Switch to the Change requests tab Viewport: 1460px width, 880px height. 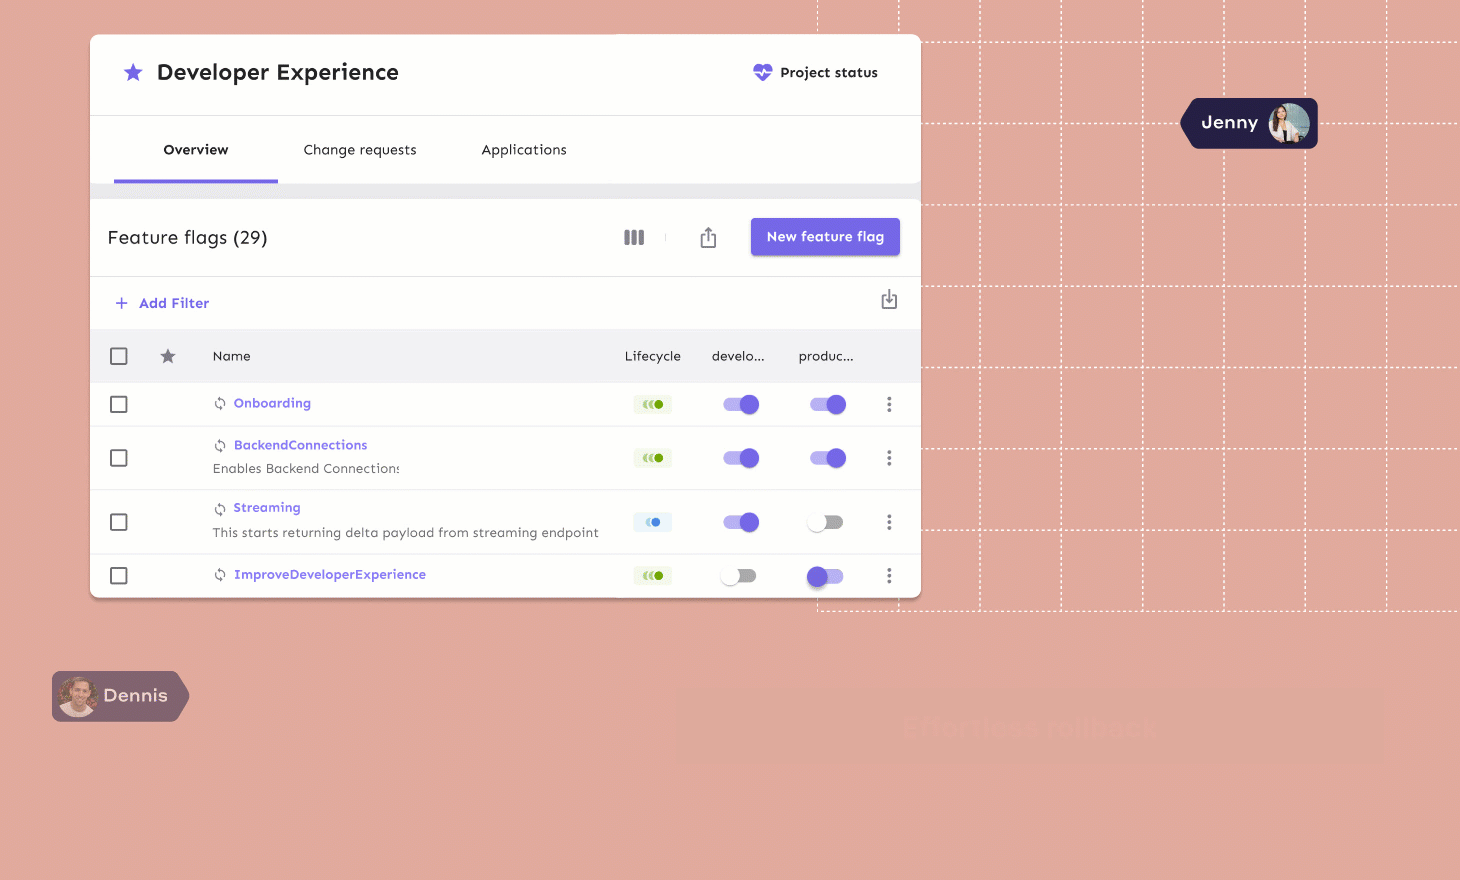click(x=360, y=150)
